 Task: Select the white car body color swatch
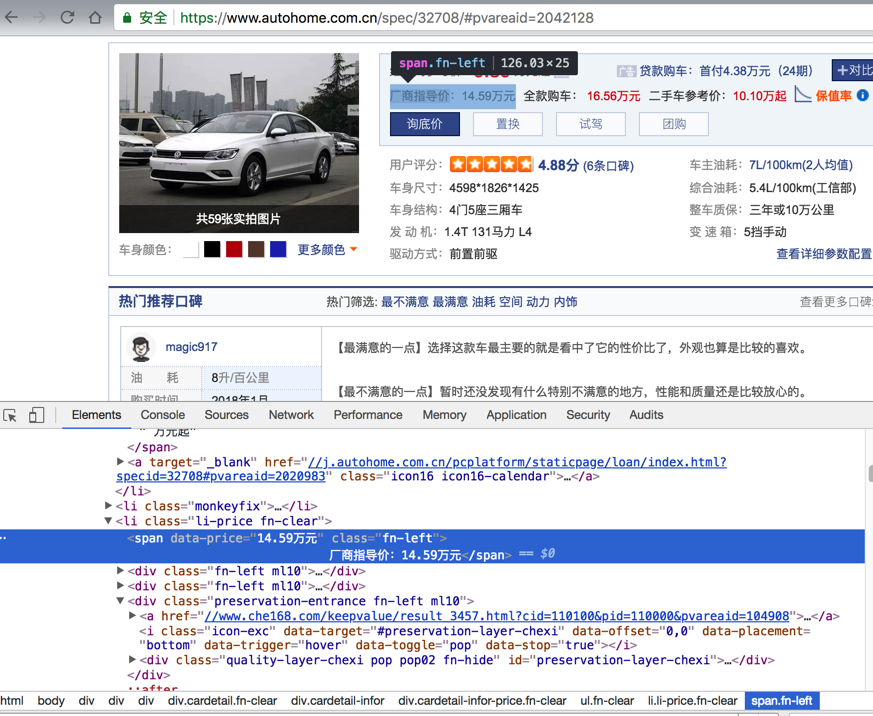[191, 249]
